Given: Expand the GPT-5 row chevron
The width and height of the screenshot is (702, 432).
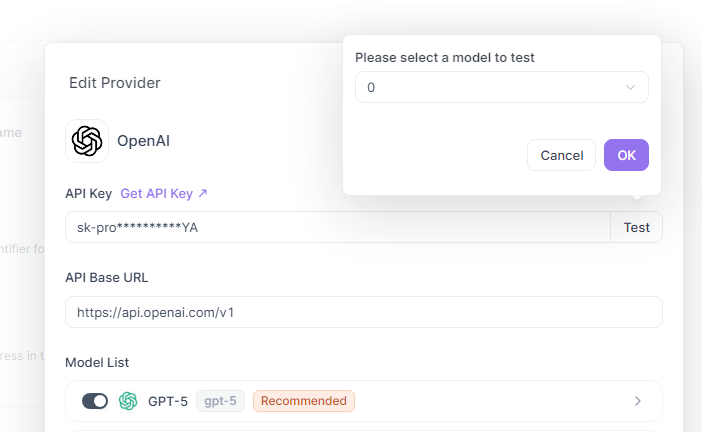Looking at the screenshot, I should click(x=638, y=401).
